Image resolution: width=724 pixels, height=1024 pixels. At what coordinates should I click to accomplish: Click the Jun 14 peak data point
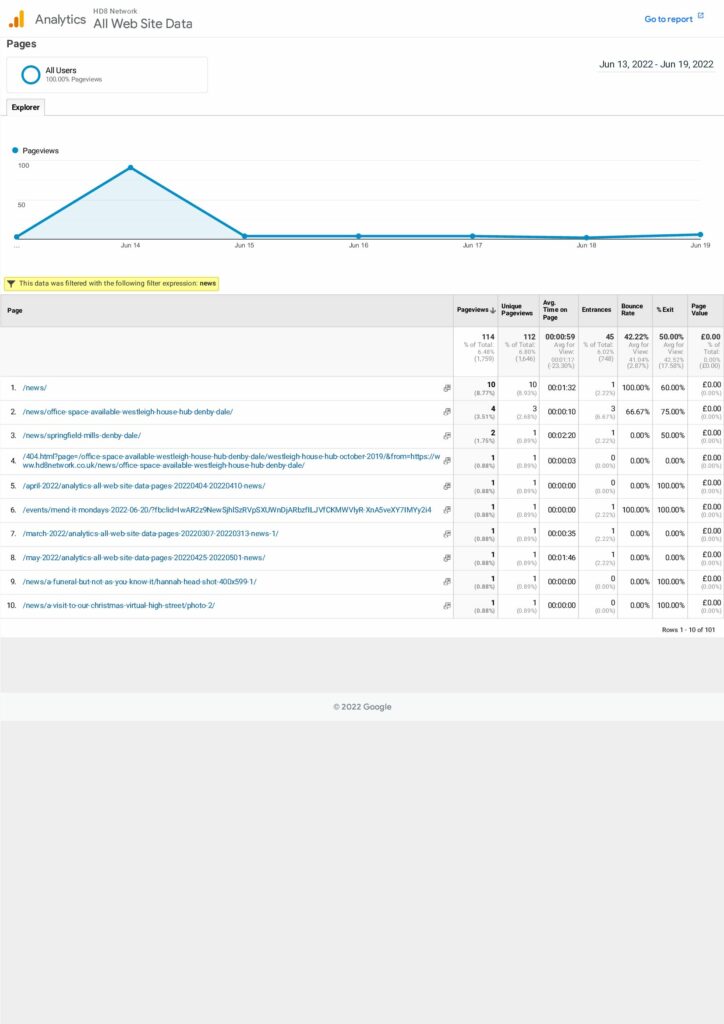130,167
